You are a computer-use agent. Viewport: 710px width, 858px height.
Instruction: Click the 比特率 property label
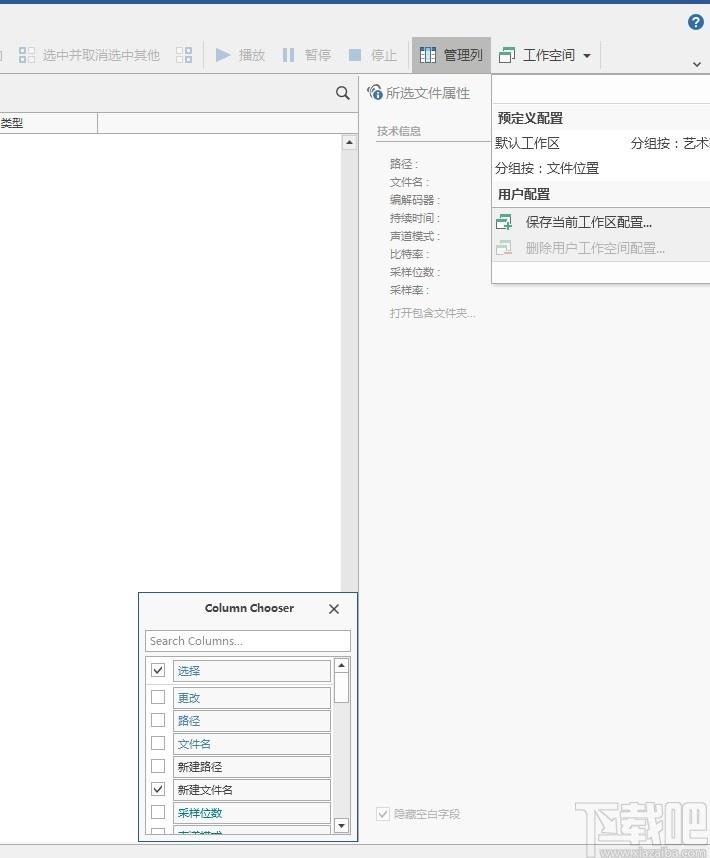click(409, 254)
